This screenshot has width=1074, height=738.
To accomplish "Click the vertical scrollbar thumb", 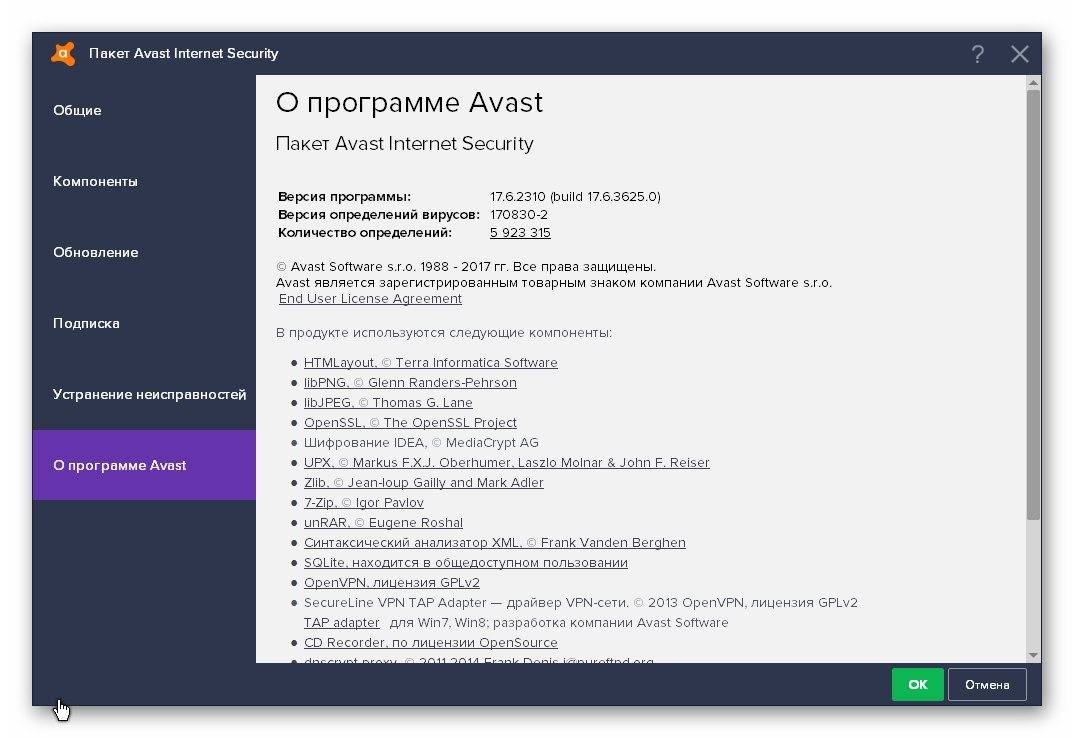I will click(1033, 305).
